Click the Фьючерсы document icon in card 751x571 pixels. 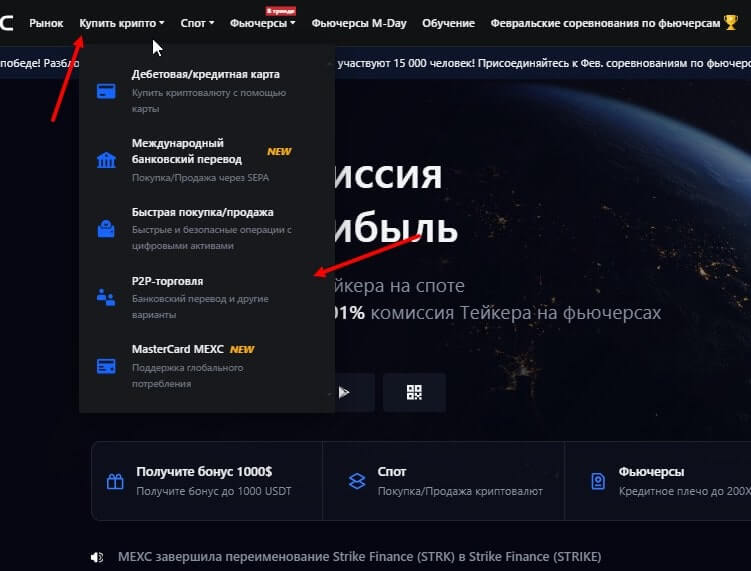[598, 481]
